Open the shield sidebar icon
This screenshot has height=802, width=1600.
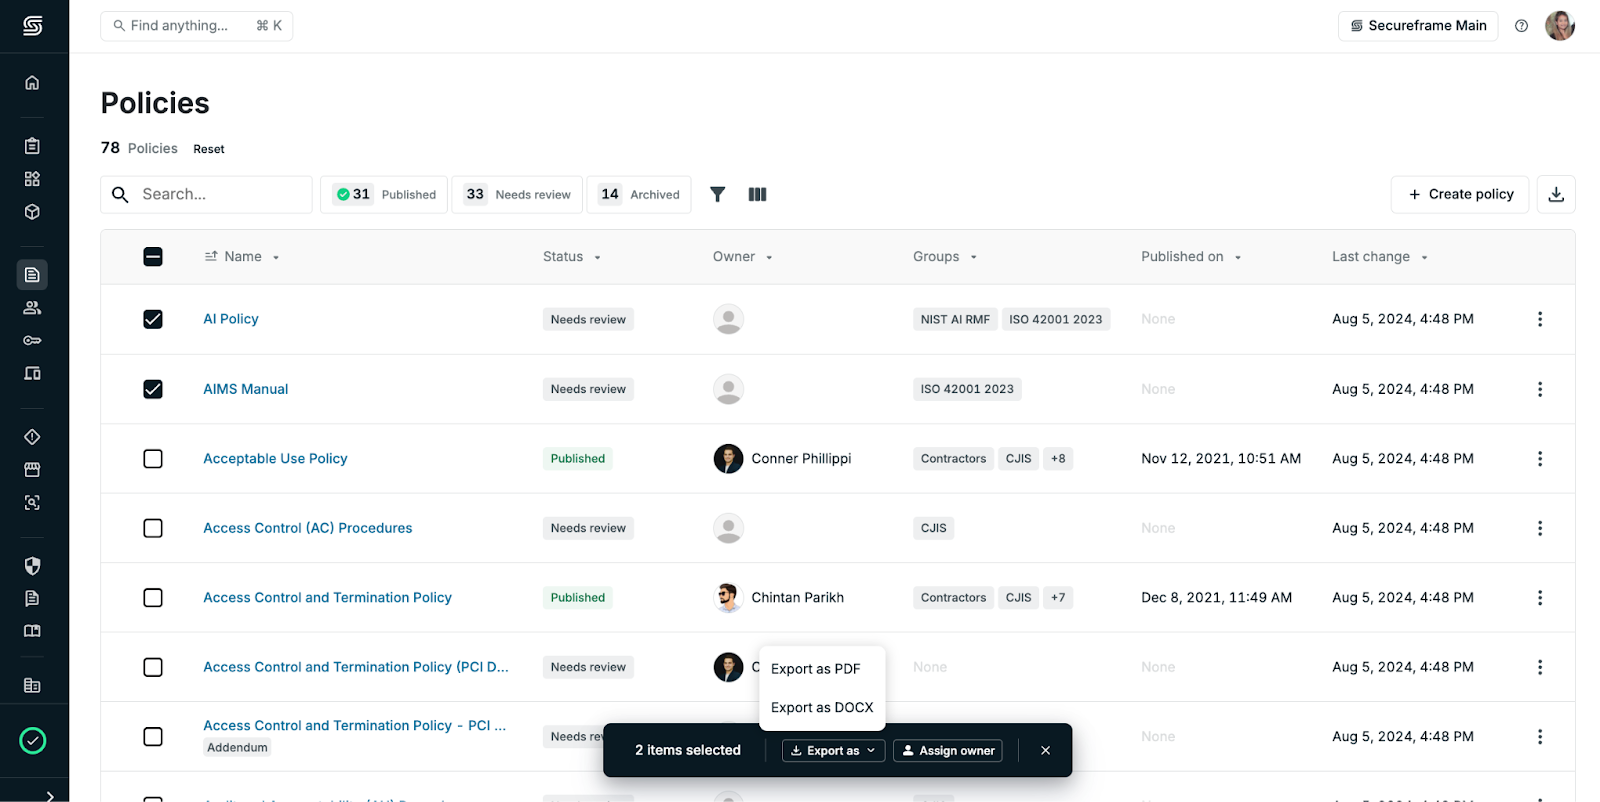32,566
